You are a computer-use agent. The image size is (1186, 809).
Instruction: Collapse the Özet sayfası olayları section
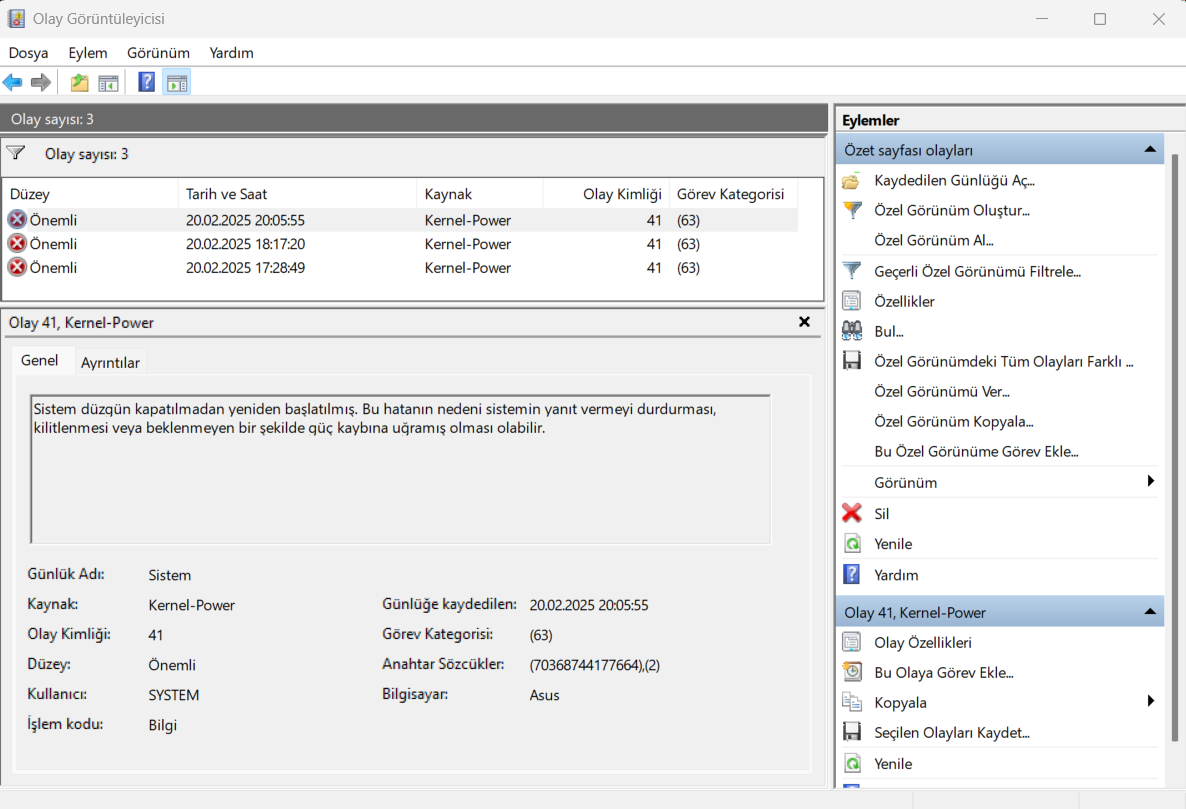point(1150,150)
